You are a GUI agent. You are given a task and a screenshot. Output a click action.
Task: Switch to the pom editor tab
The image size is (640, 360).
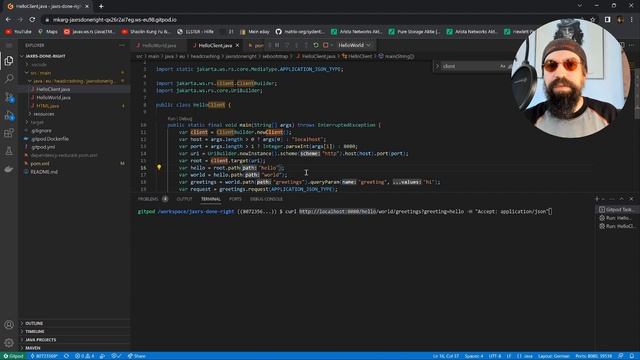pyautogui.click(x=256, y=45)
